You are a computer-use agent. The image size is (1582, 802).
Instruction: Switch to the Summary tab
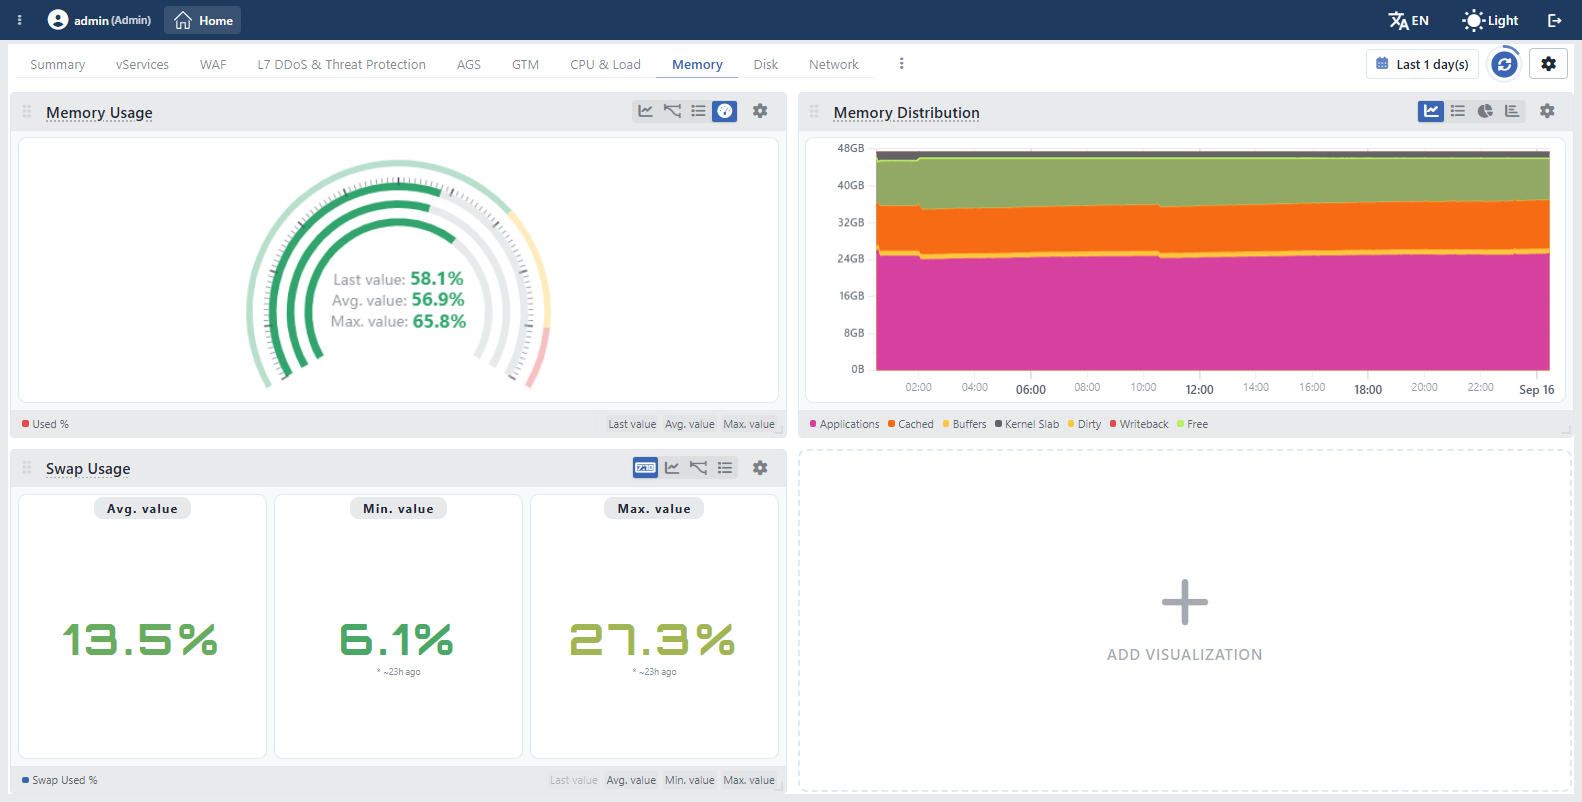pyautogui.click(x=58, y=64)
